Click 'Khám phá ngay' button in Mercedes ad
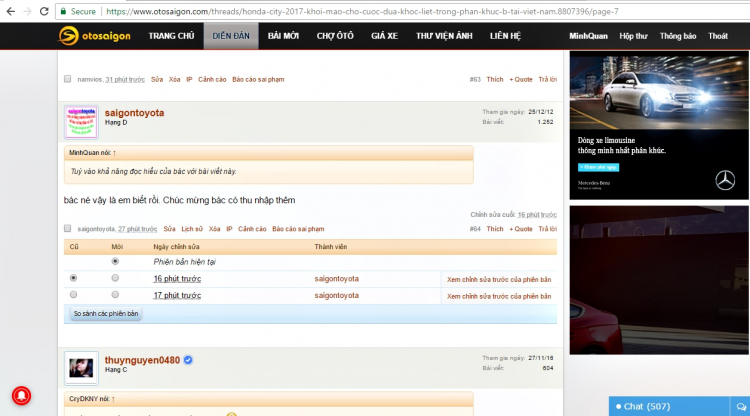The width and height of the screenshot is (750, 416). [598, 167]
